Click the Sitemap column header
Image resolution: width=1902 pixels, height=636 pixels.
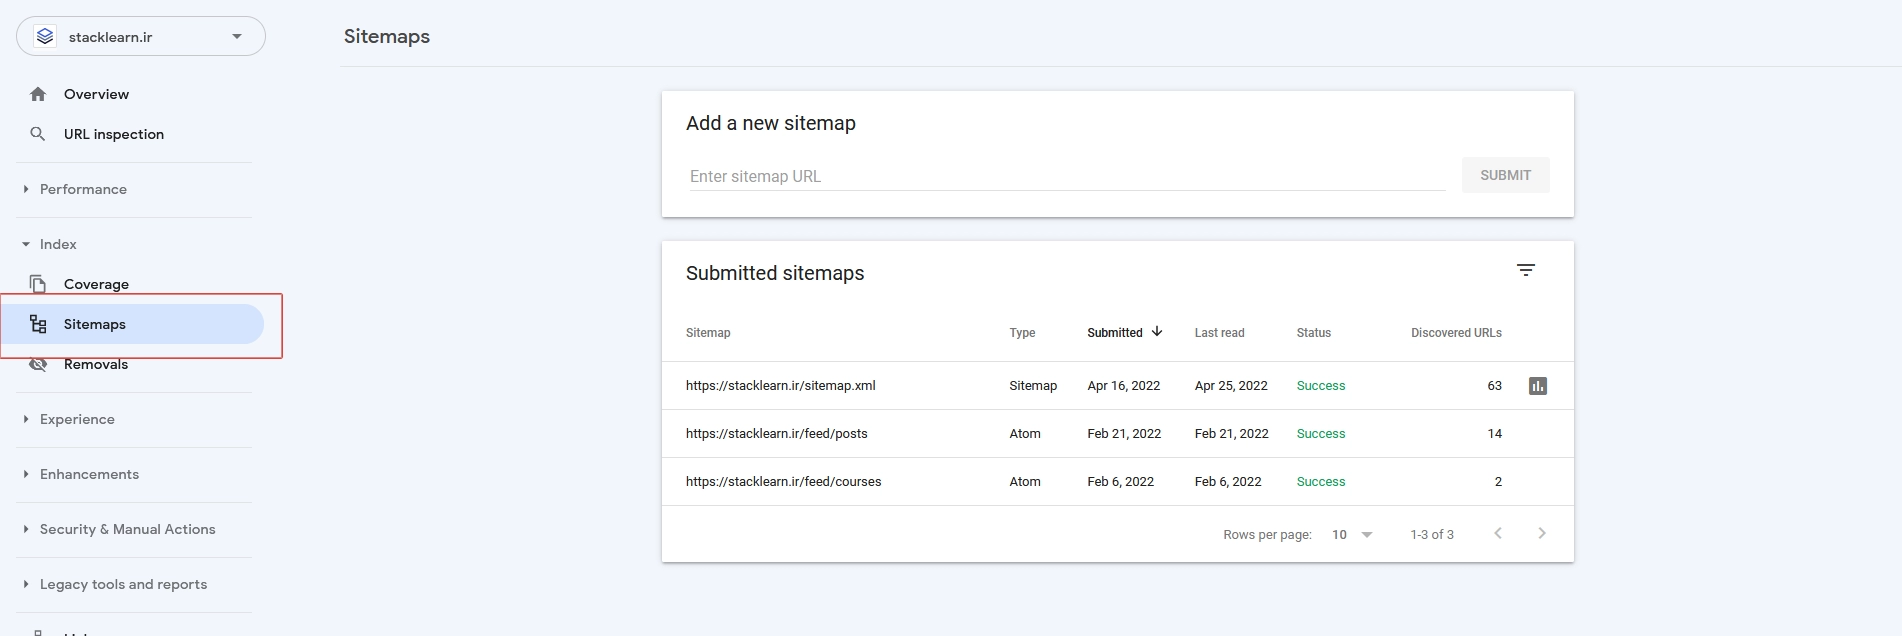(x=708, y=333)
